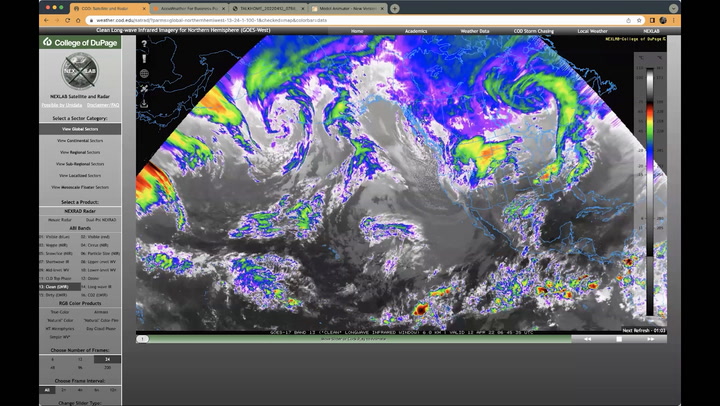Select the Day Cloud Phase product

pos(101,328)
